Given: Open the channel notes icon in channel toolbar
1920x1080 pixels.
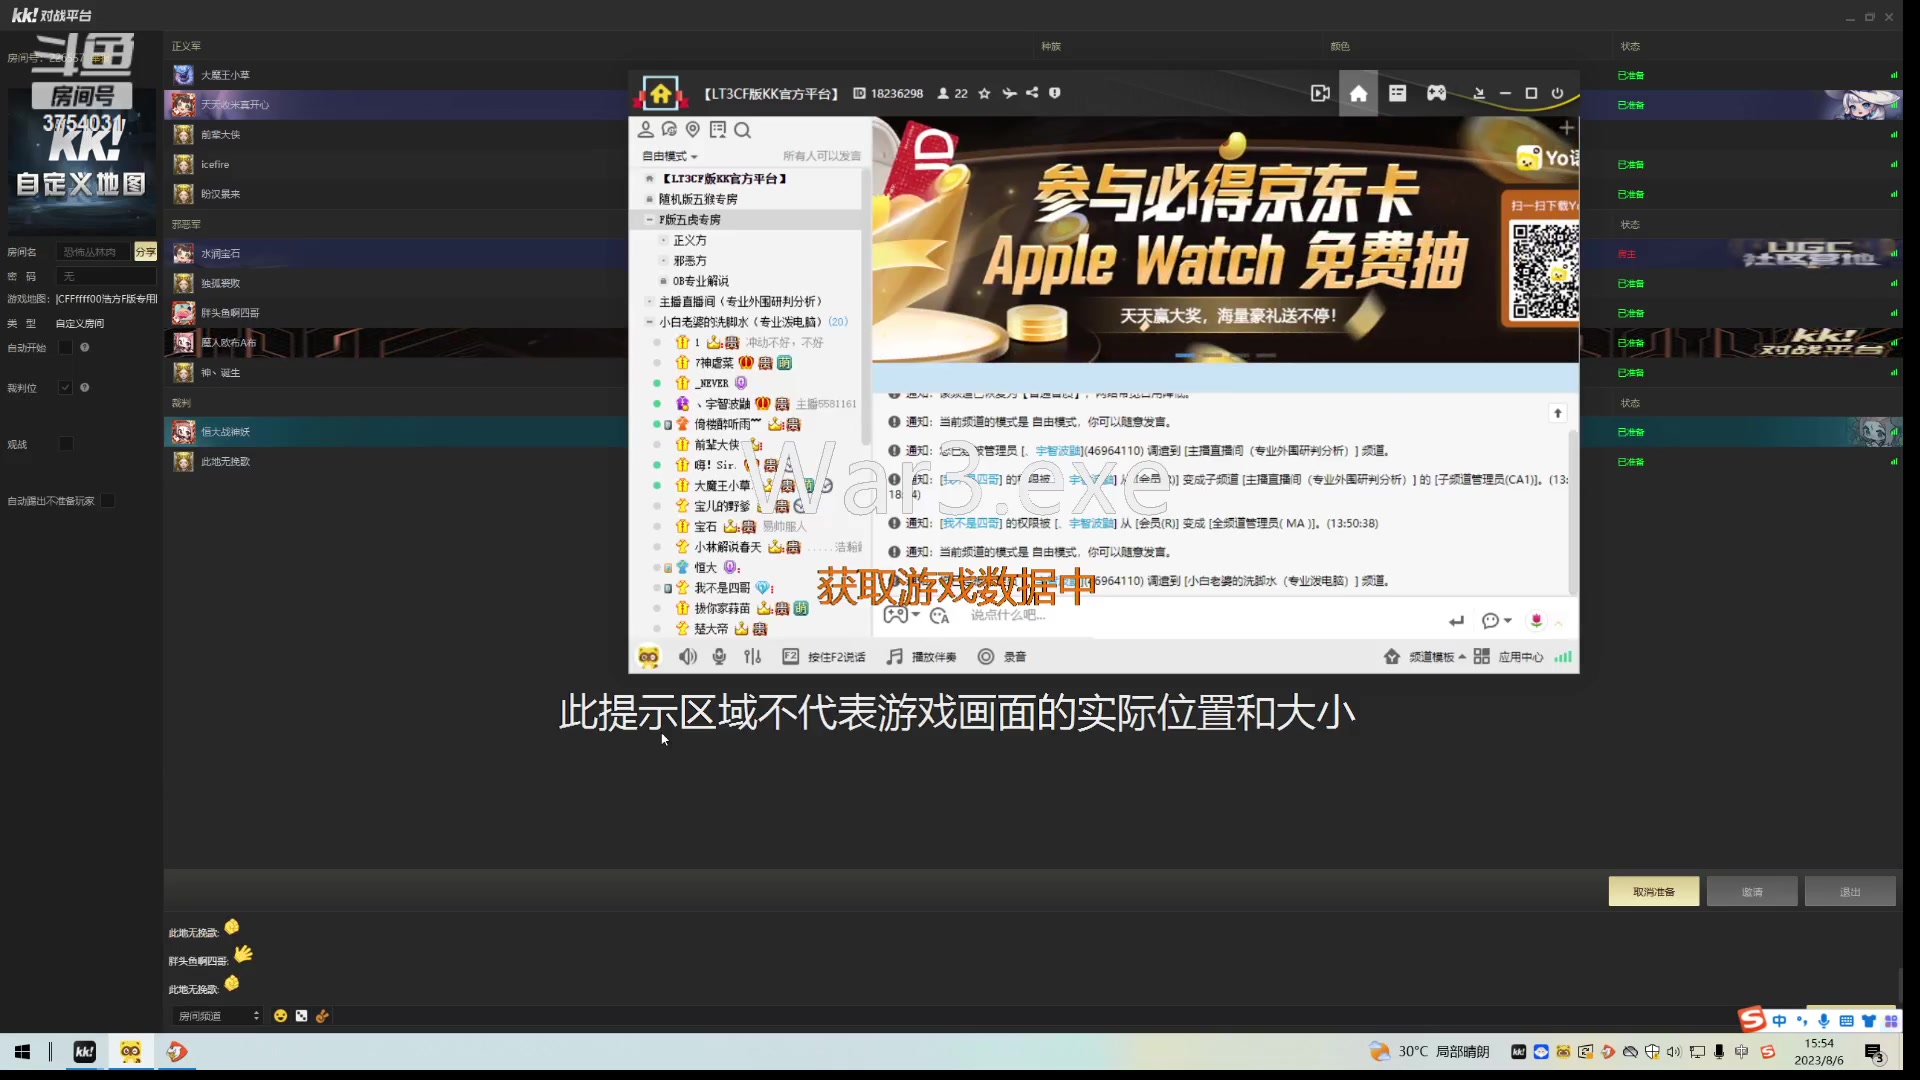Looking at the screenshot, I should click(x=718, y=130).
